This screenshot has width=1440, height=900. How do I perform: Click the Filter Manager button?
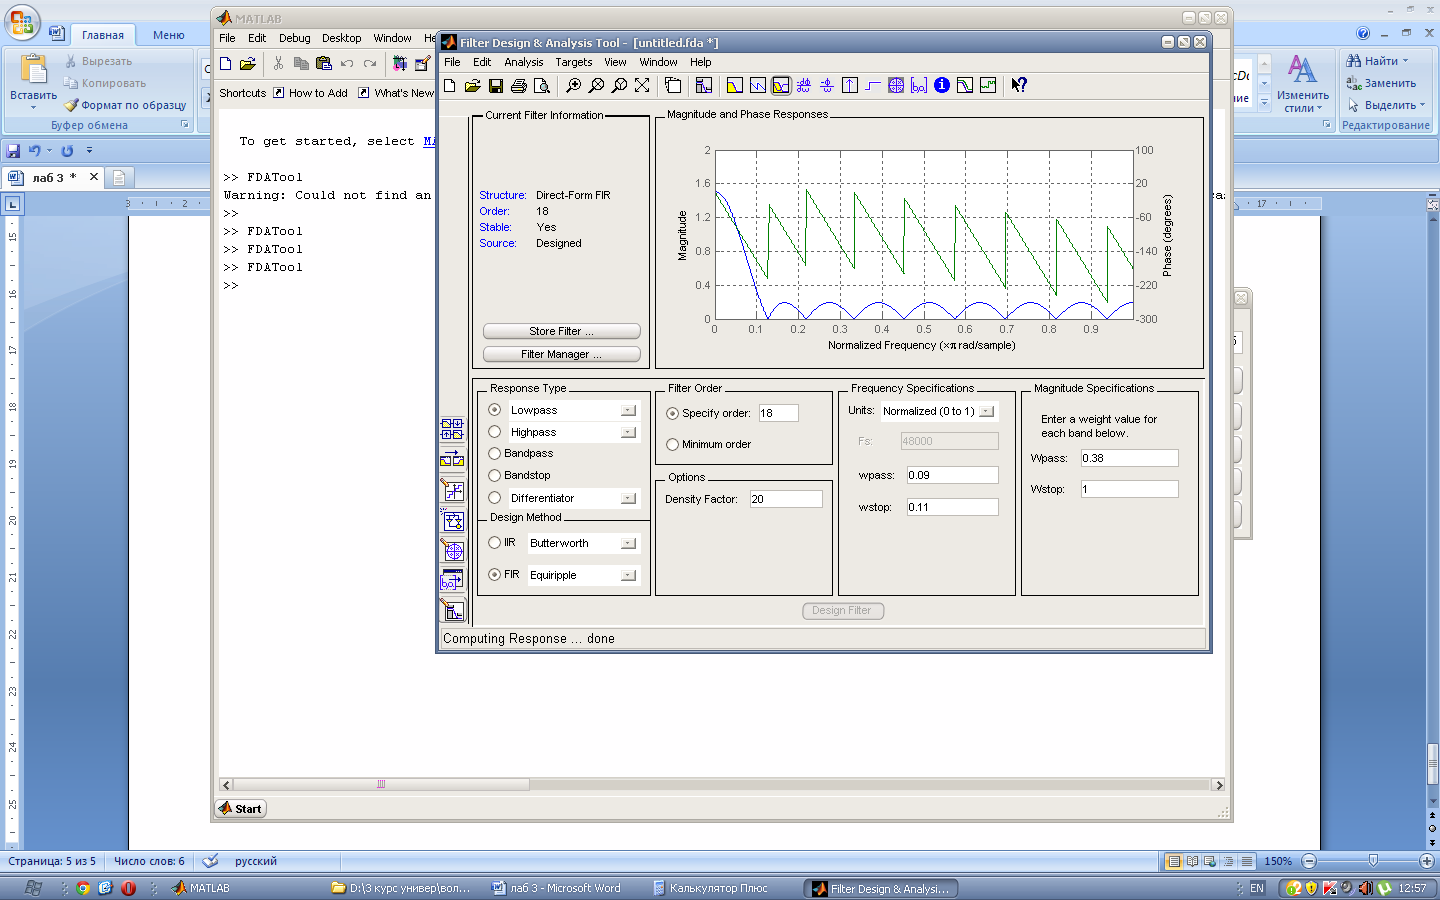click(561, 354)
